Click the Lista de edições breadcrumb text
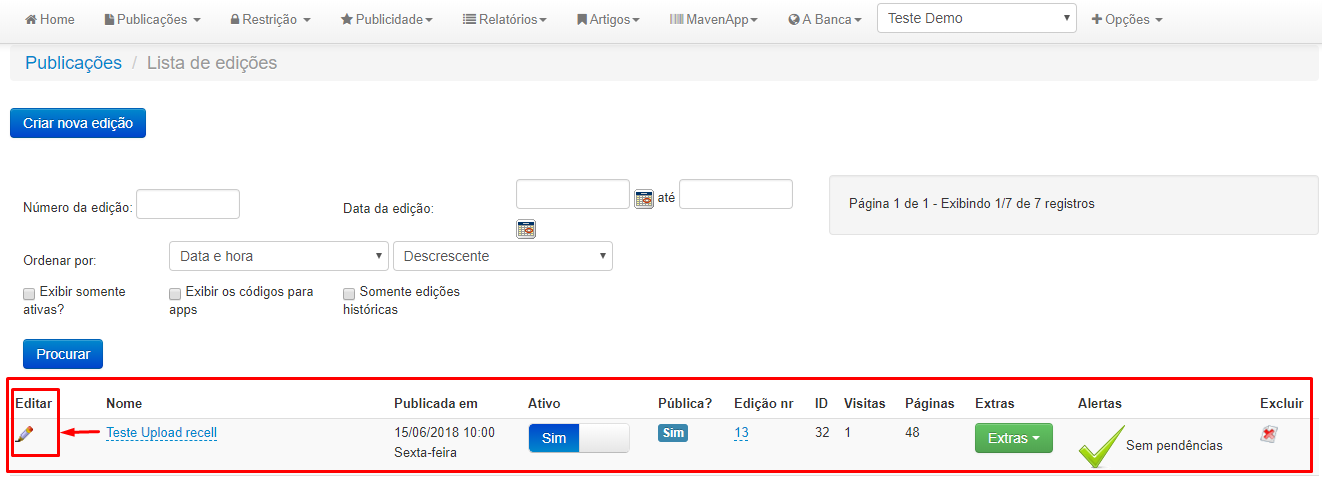Viewport: 1322px width, 477px height. 212,63
